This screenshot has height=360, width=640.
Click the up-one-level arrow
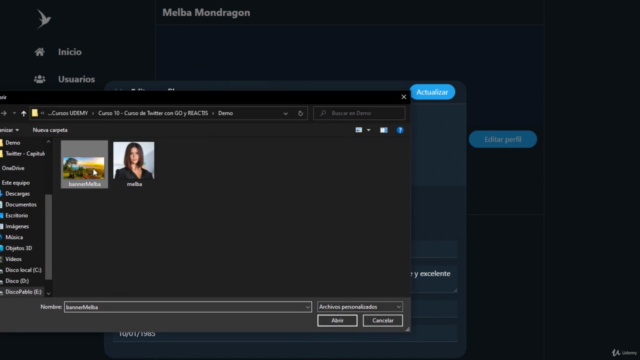(24, 113)
